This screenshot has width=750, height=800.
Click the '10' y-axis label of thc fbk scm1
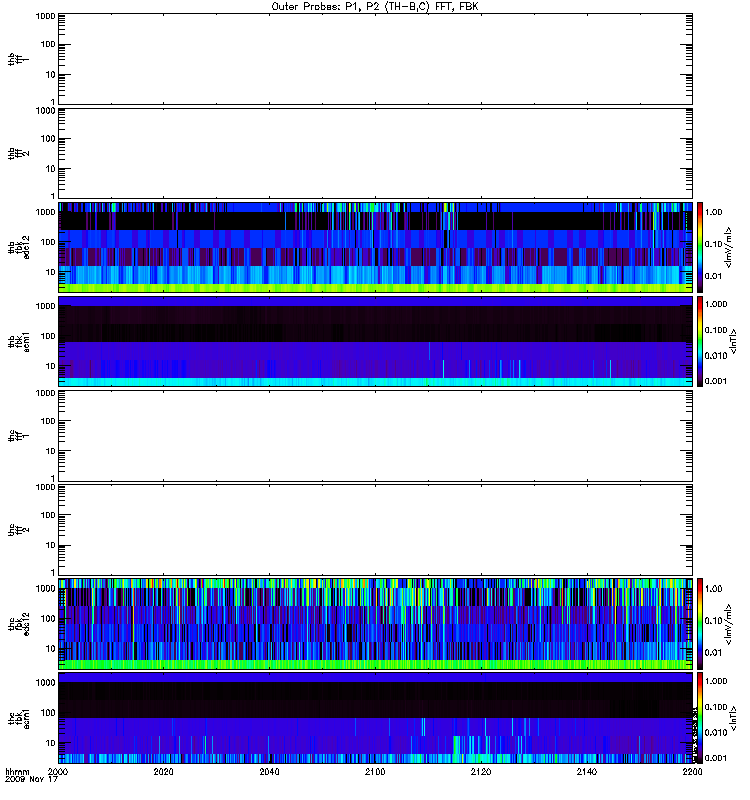pyautogui.click(x=51, y=743)
